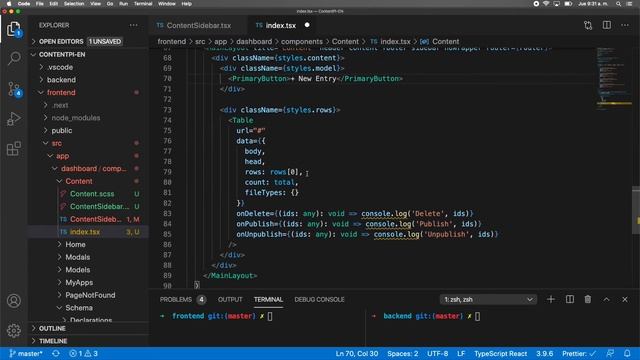Change indentation via 'Spaces: 2'
Image resolution: width=640 pixels, height=360 pixels.
pyautogui.click(x=402, y=353)
